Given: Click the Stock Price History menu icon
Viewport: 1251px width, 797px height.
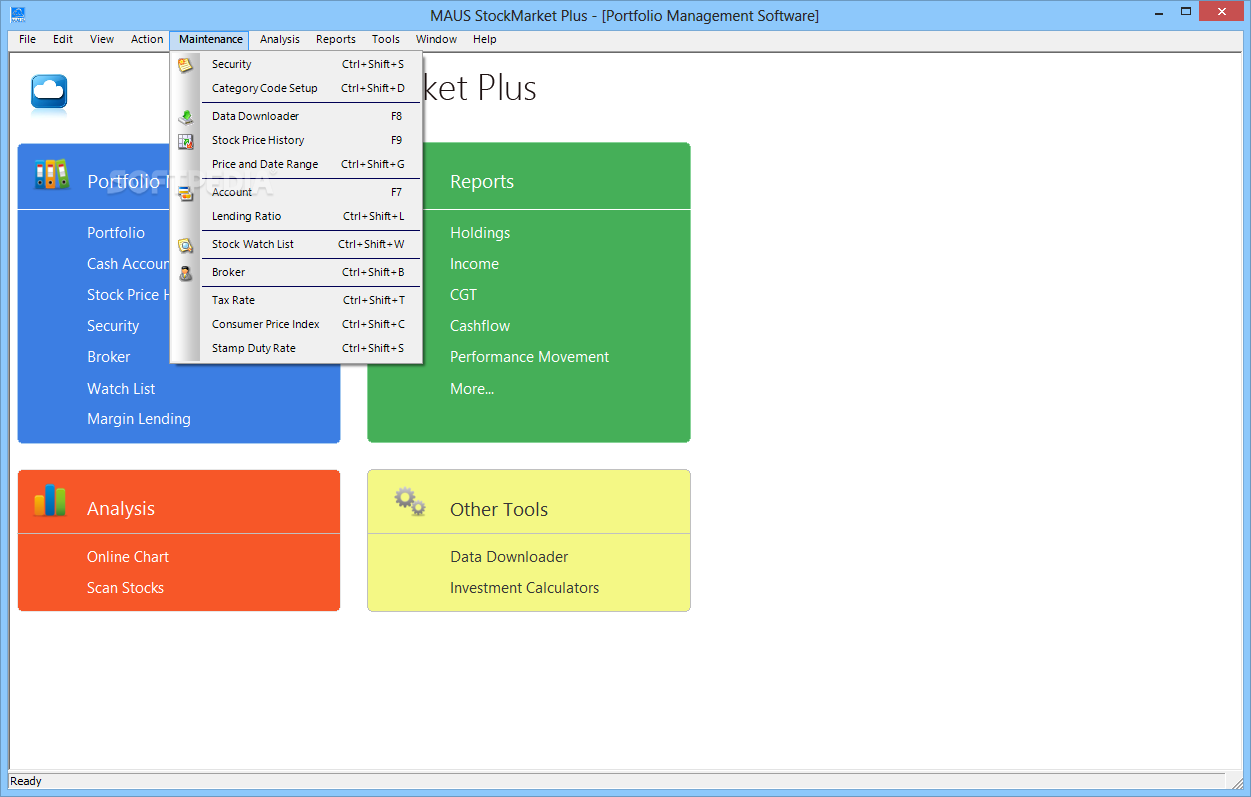Looking at the screenshot, I should coord(185,141).
